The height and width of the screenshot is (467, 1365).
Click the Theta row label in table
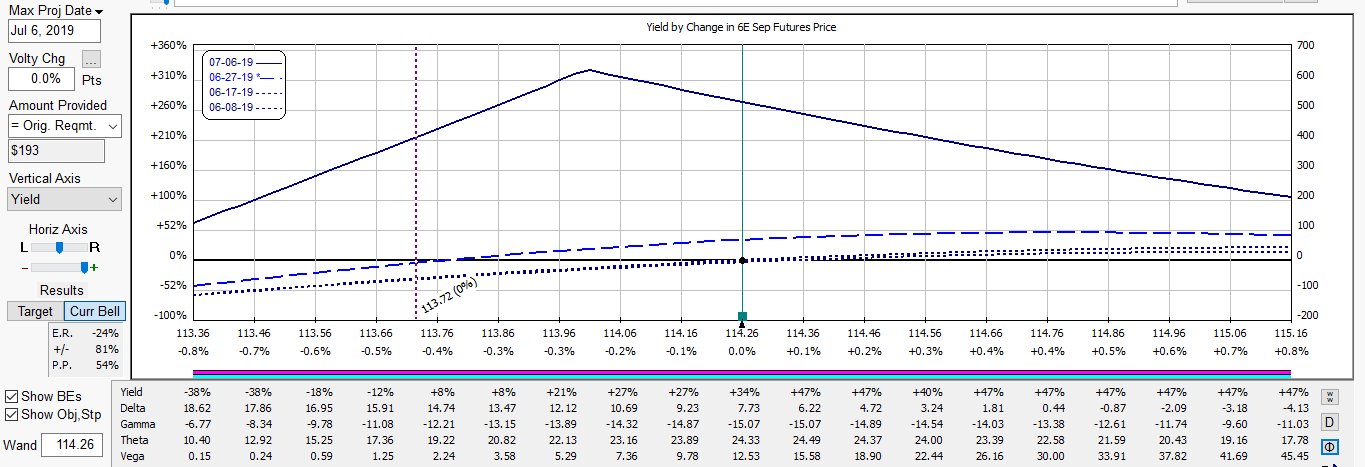pos(134,440)
